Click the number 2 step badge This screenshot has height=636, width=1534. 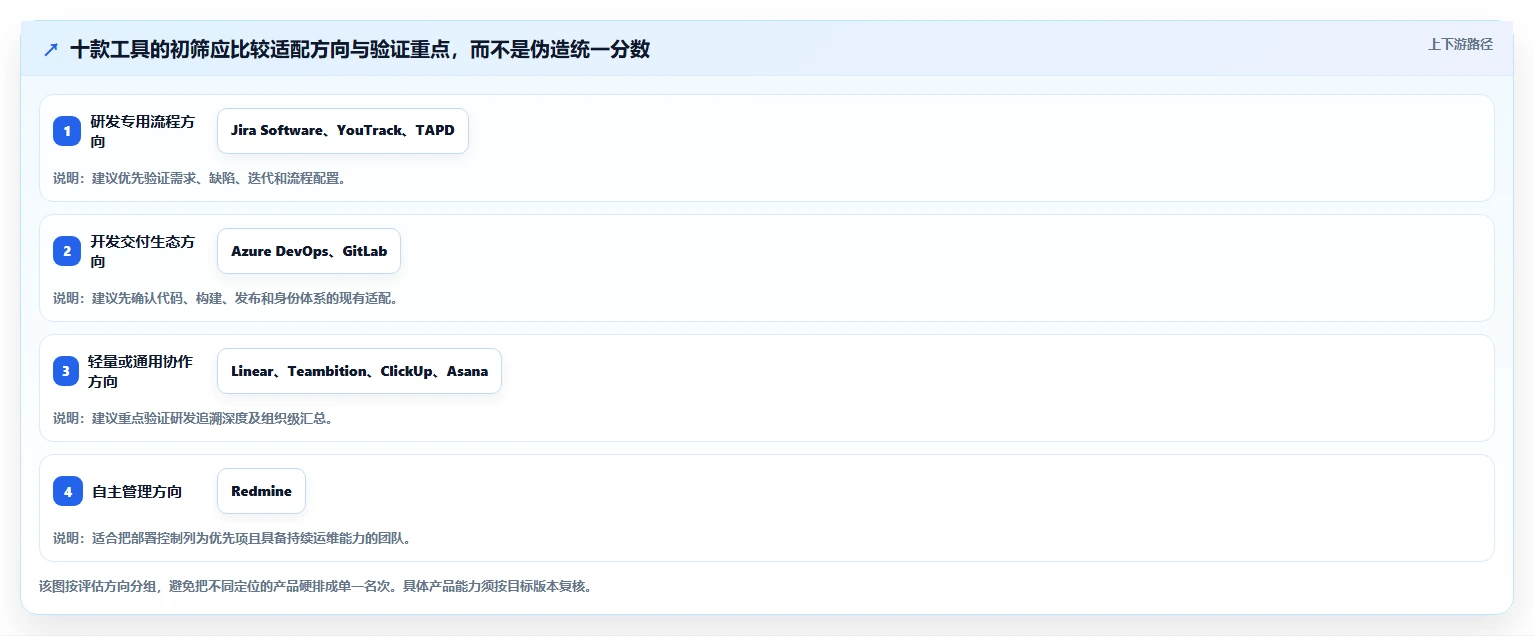[x=67, y=251]
